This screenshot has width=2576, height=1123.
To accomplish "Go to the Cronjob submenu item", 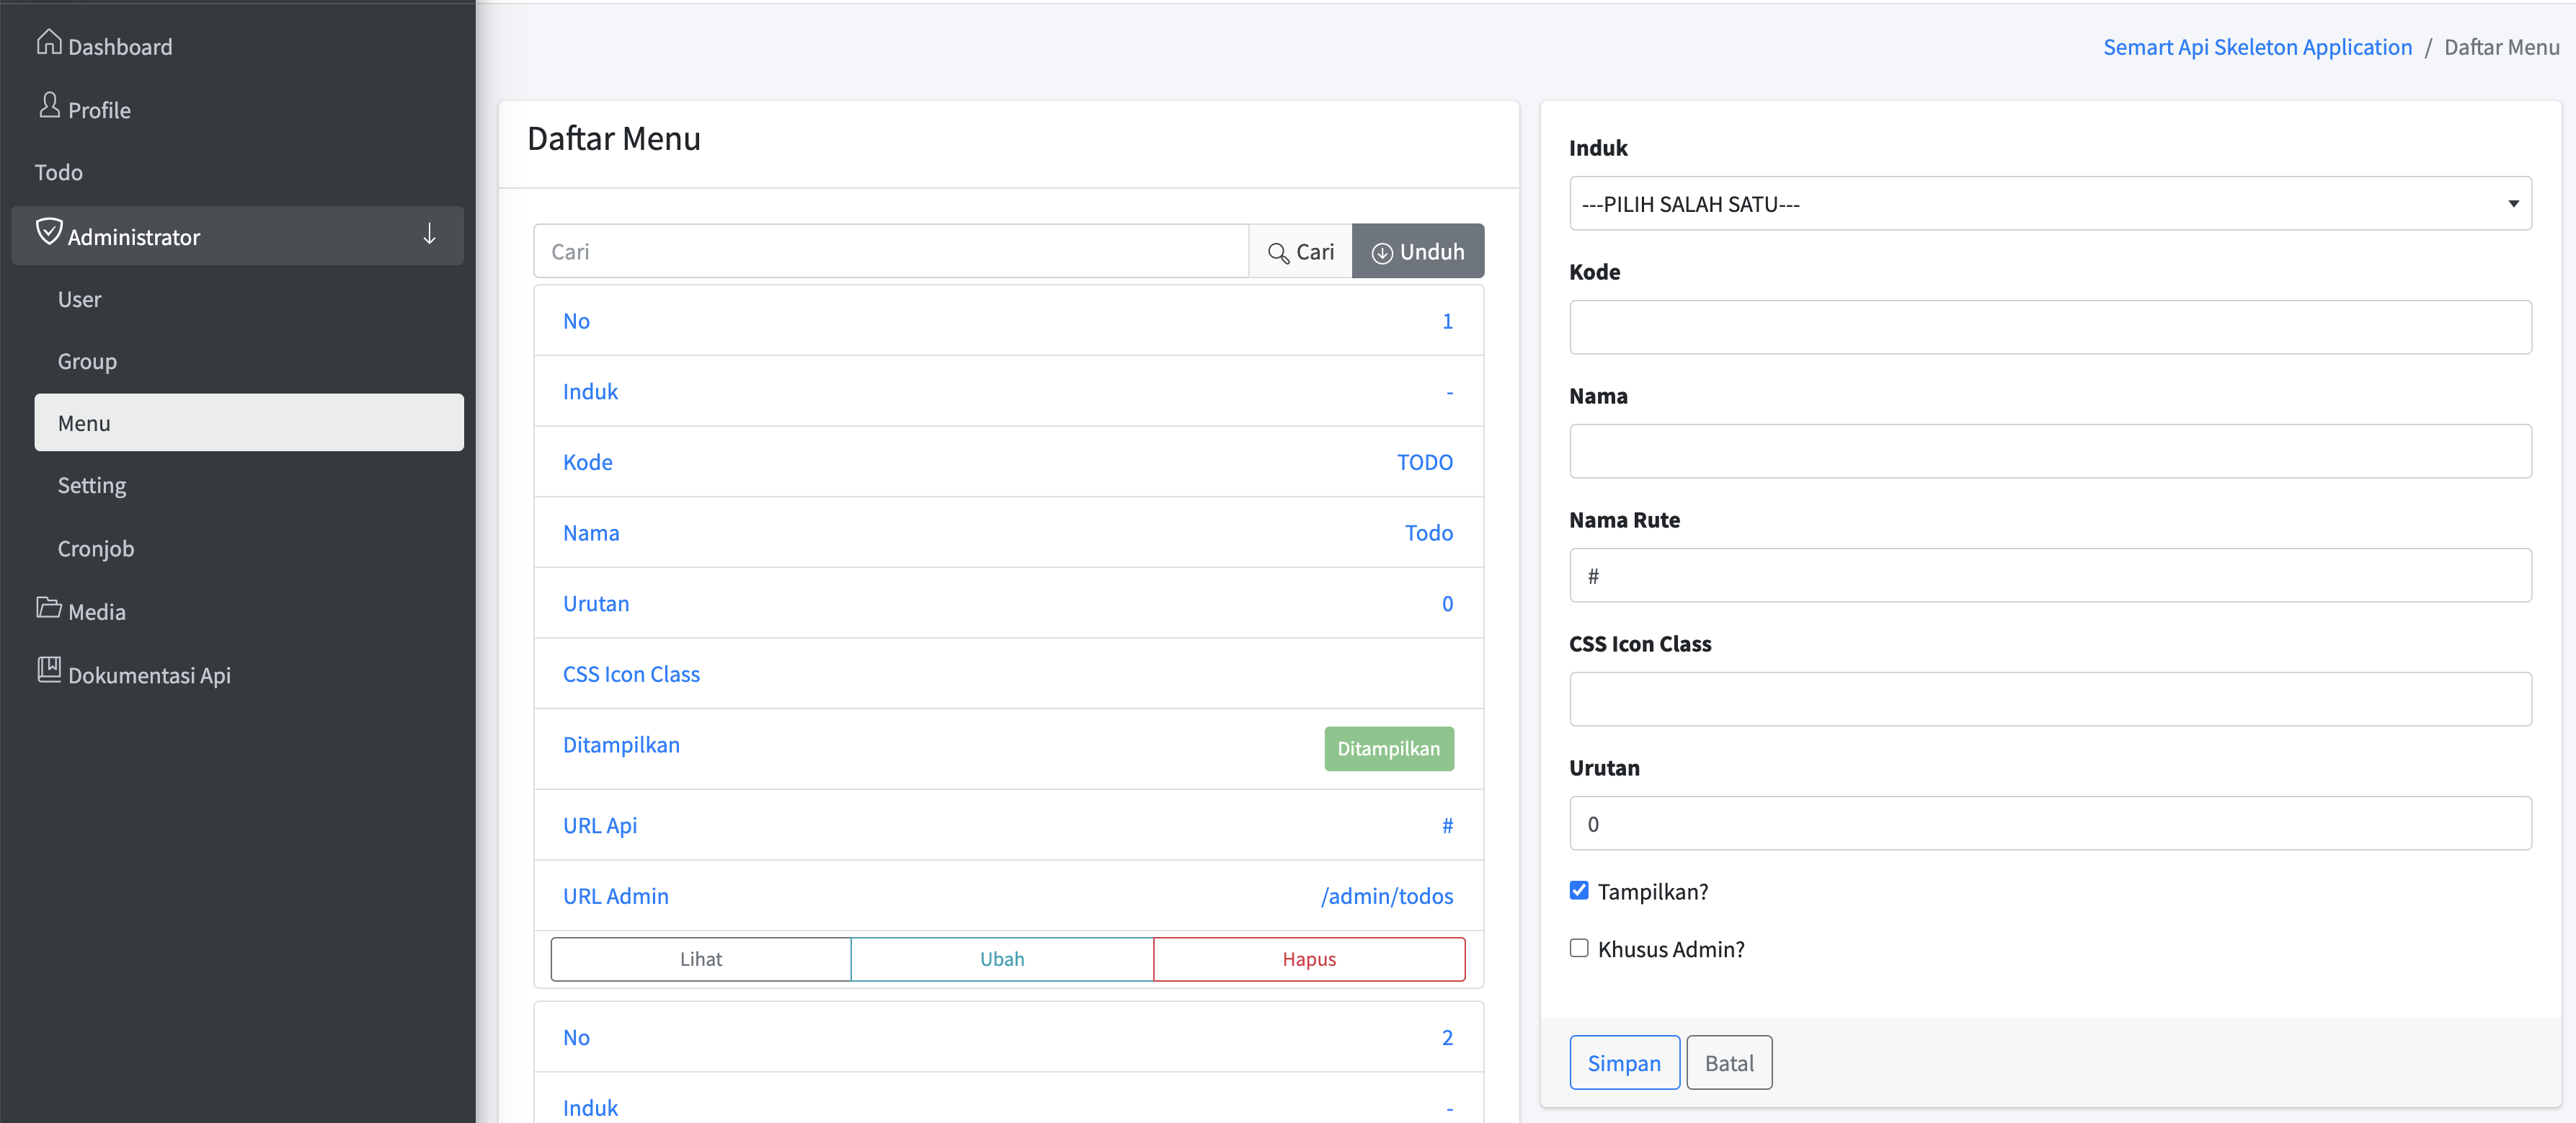I will coord(96,549).
